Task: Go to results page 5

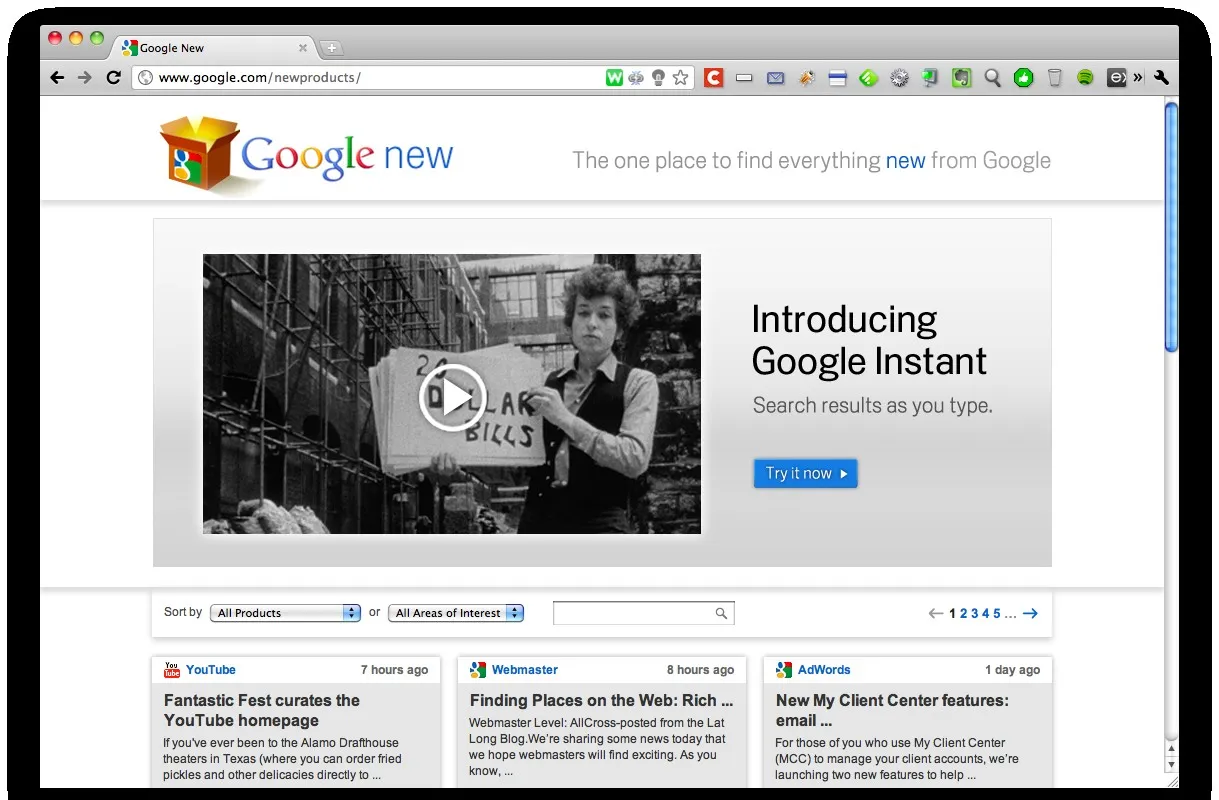Action: [997, 614]
